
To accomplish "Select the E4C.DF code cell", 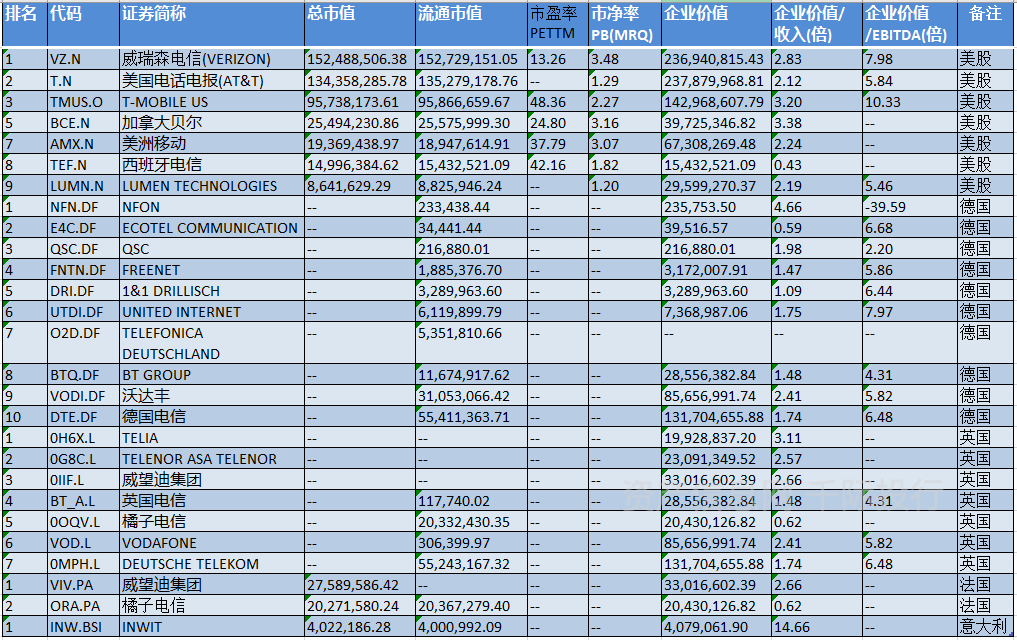I will (x=84, y=228).
